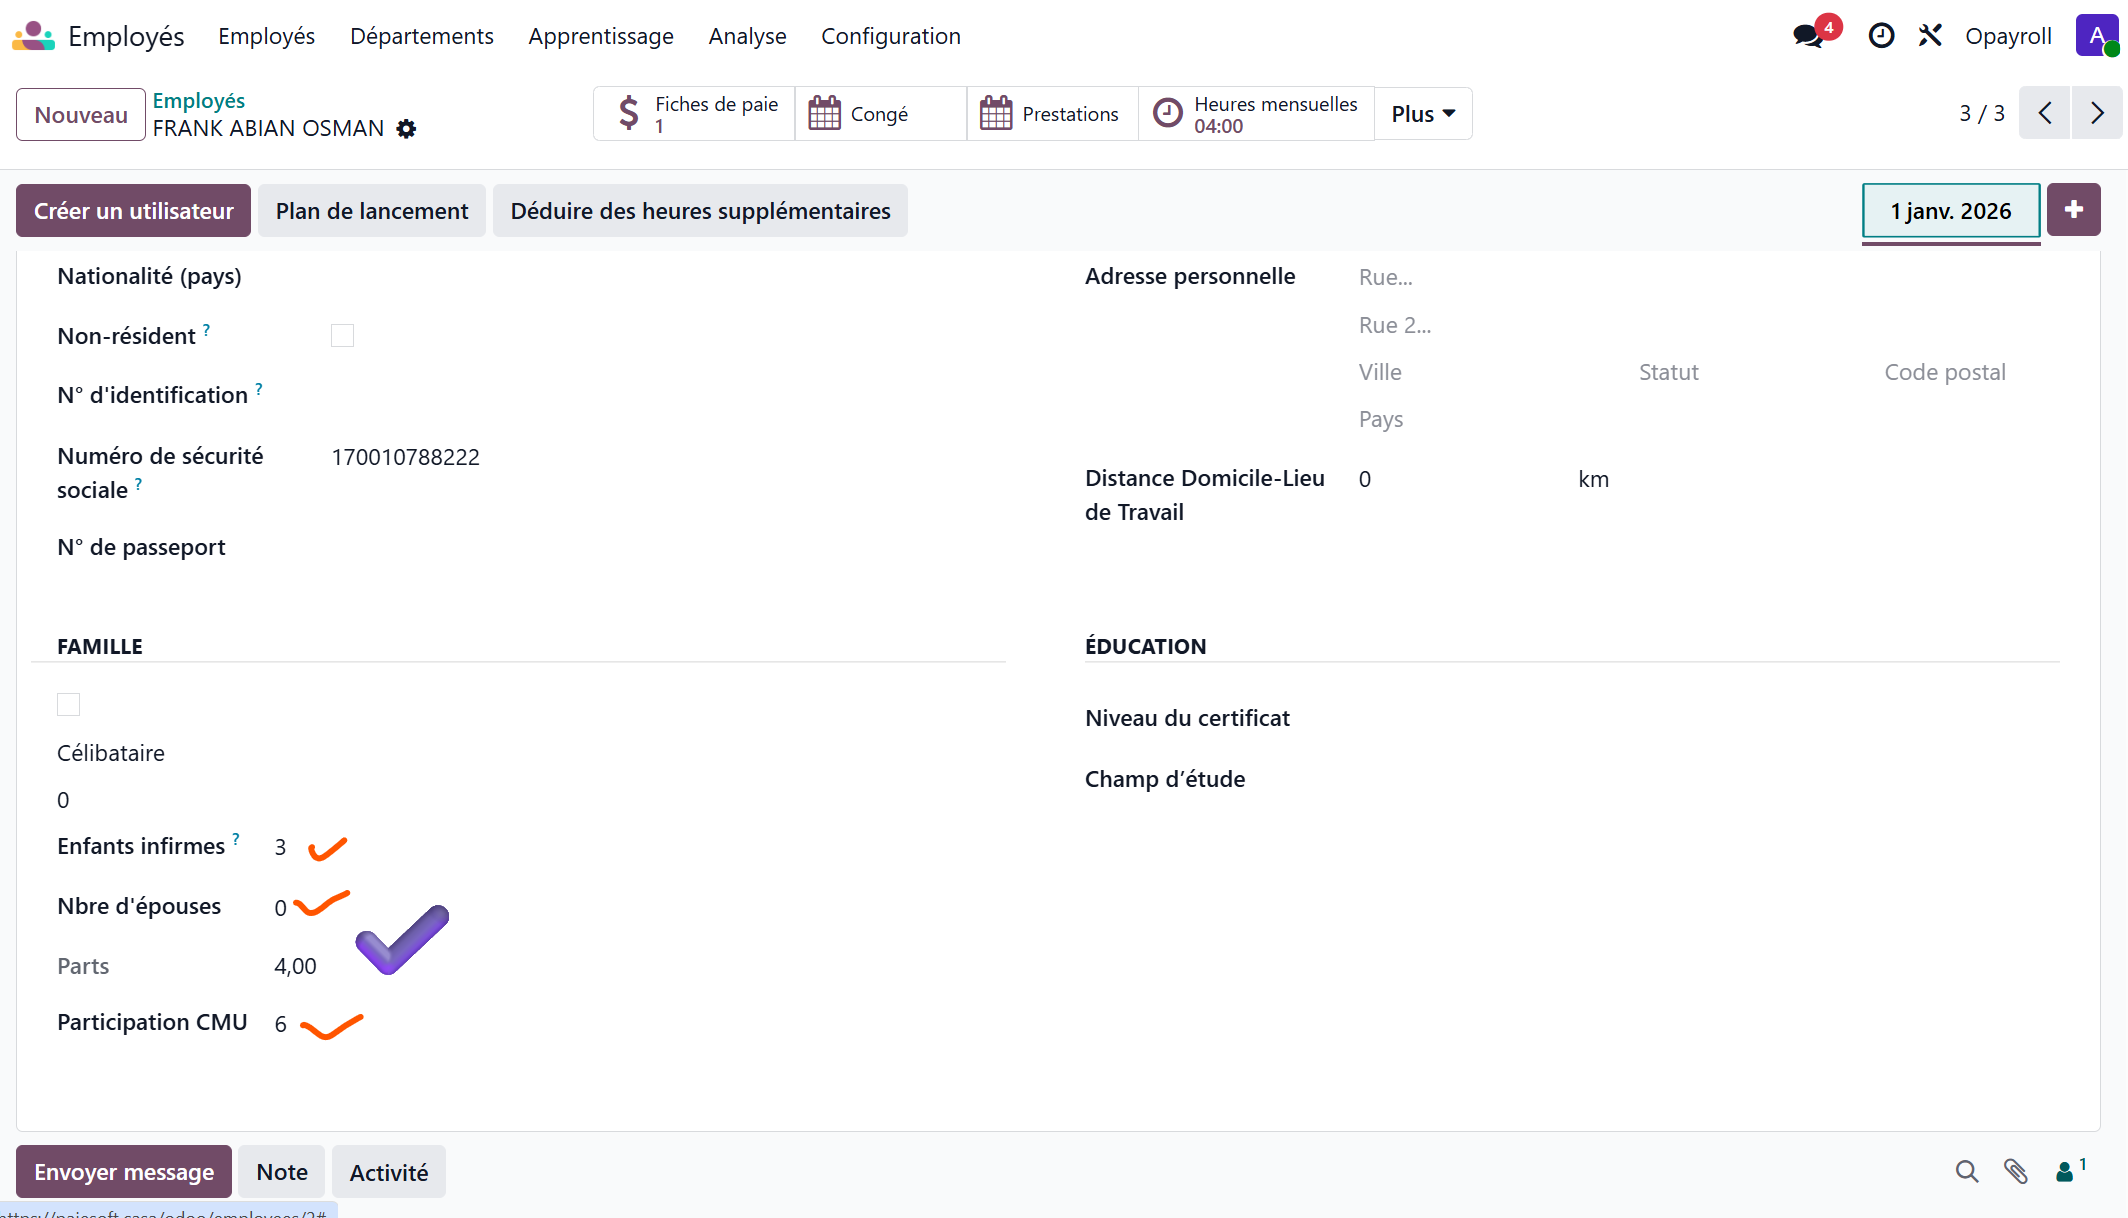This screenshot has width=2128, height=1218.
Task: Expand the Plus dropdown menu
Action: 1422,114
